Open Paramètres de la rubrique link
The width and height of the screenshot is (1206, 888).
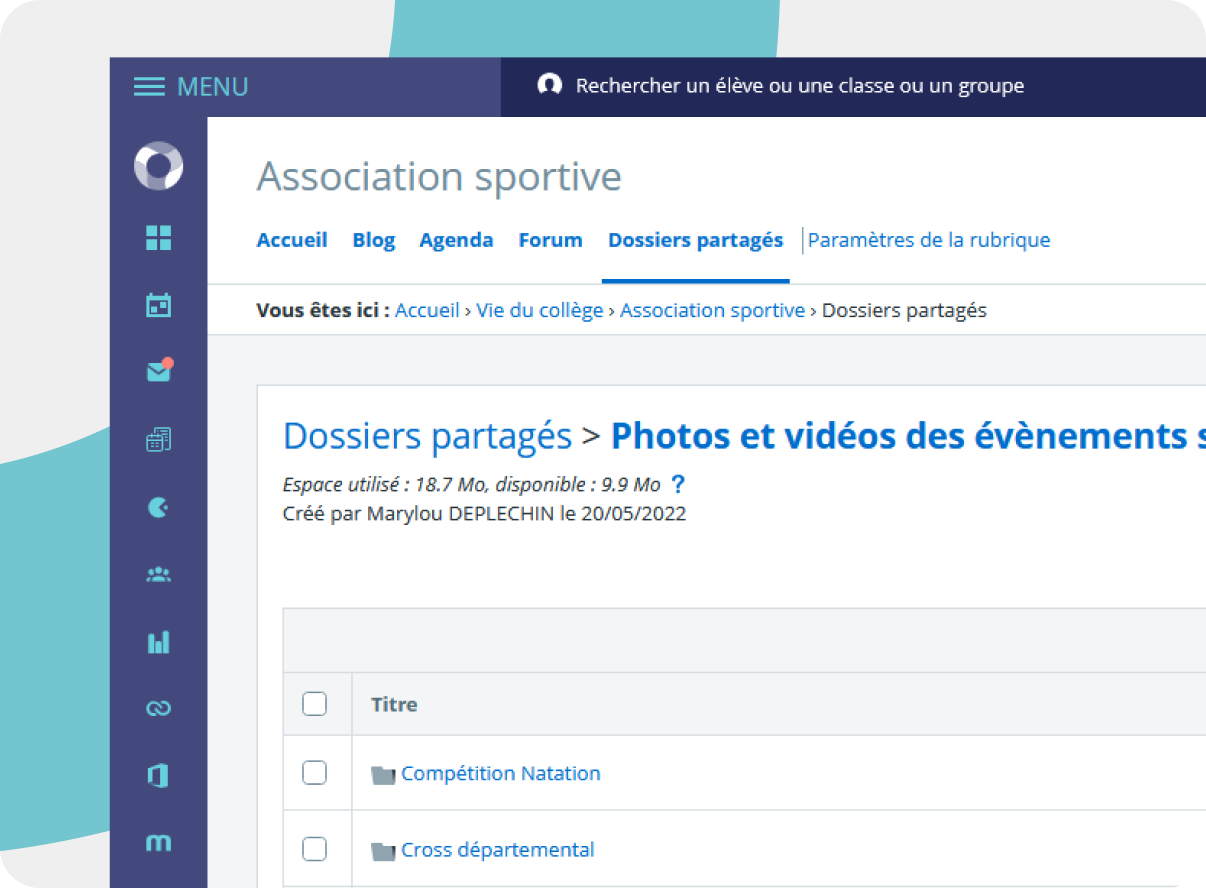[929, 240]
